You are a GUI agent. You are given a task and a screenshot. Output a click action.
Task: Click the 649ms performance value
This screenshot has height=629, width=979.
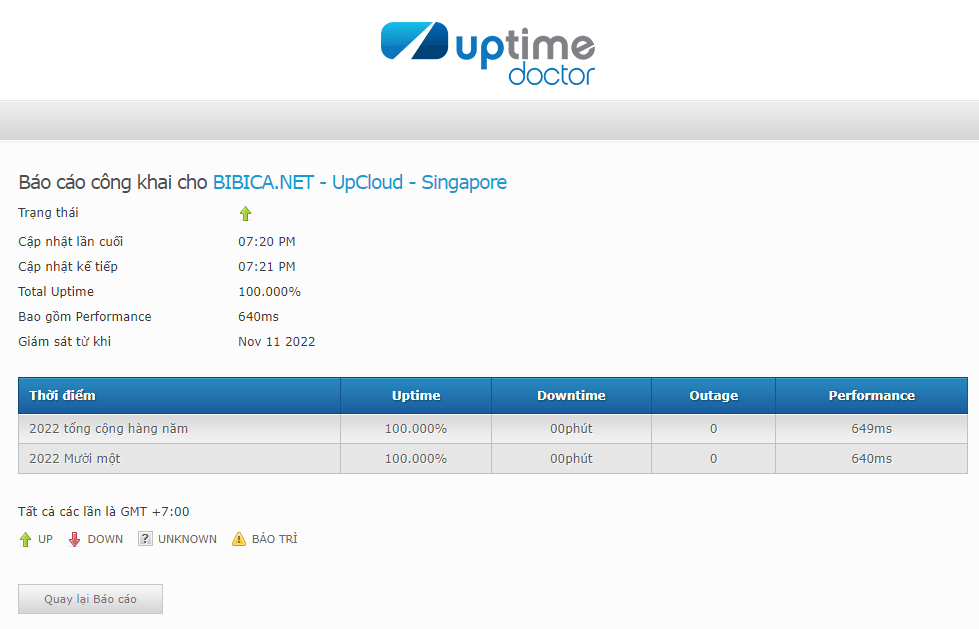(x=872, y=428)
